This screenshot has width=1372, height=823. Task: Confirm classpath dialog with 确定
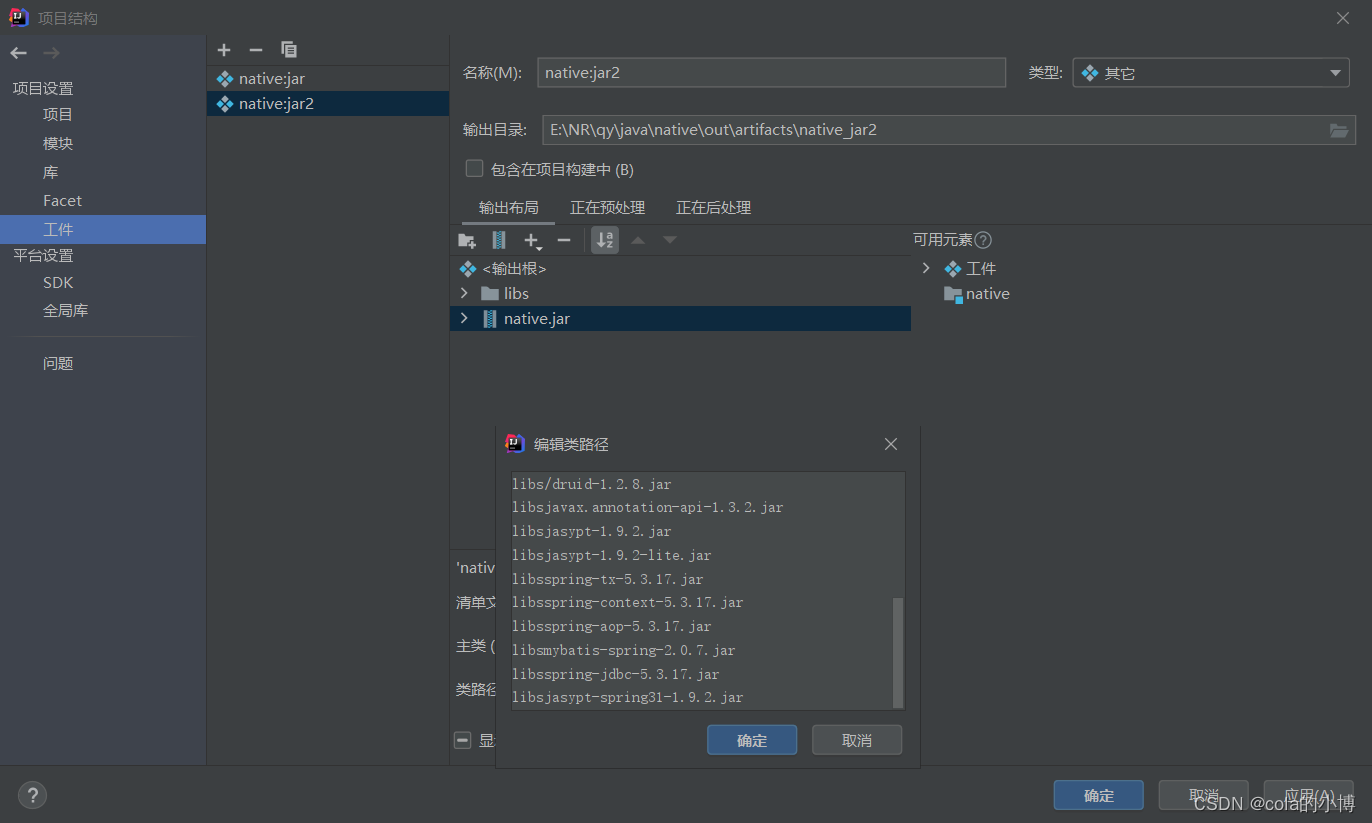tap(752, 740)
